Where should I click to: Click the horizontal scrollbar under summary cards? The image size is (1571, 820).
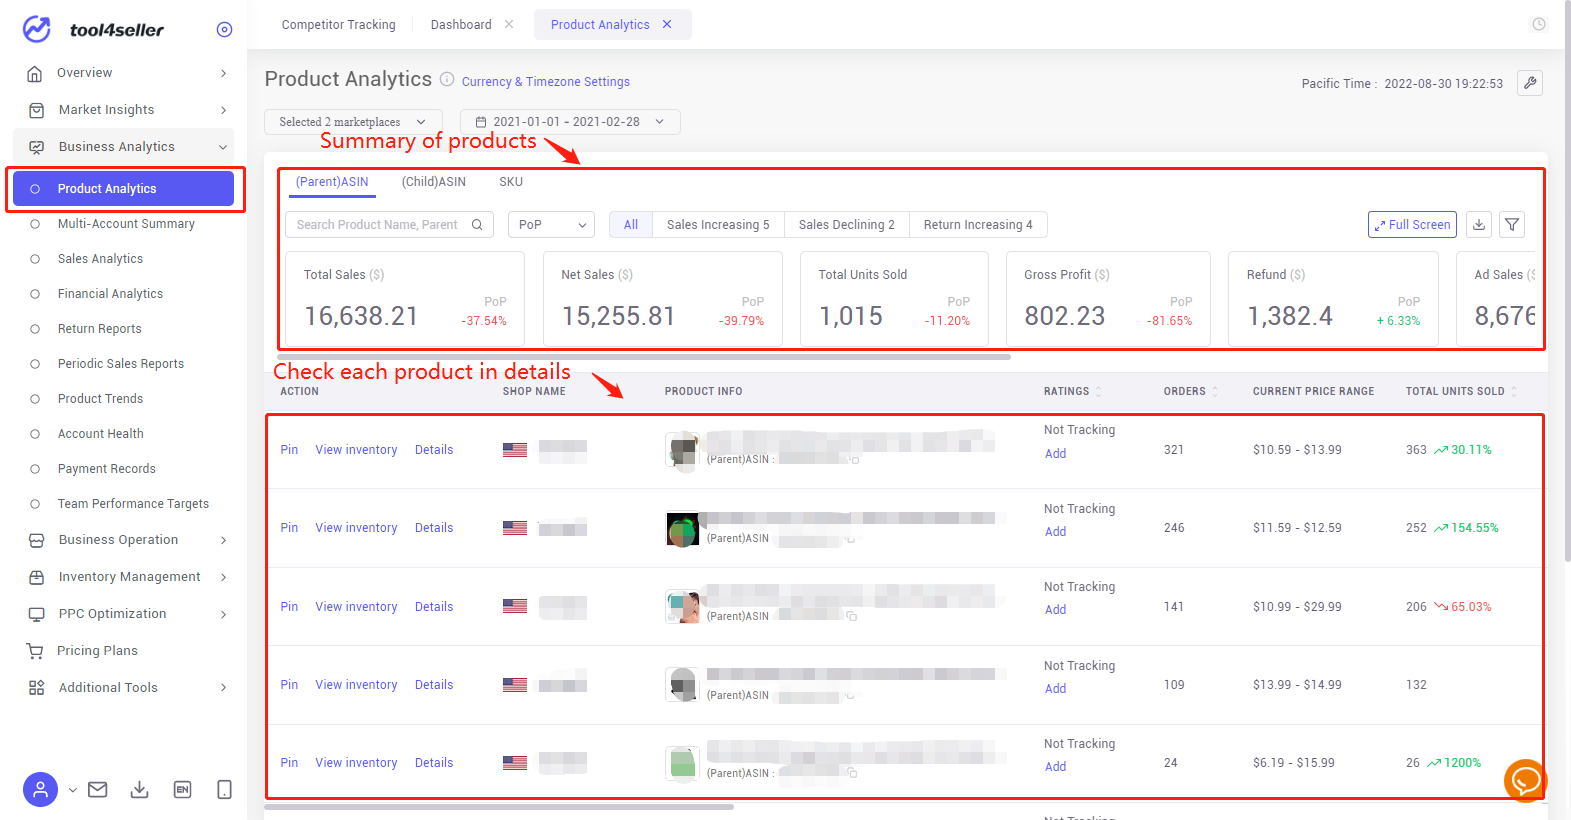click(x=644, y=356)
